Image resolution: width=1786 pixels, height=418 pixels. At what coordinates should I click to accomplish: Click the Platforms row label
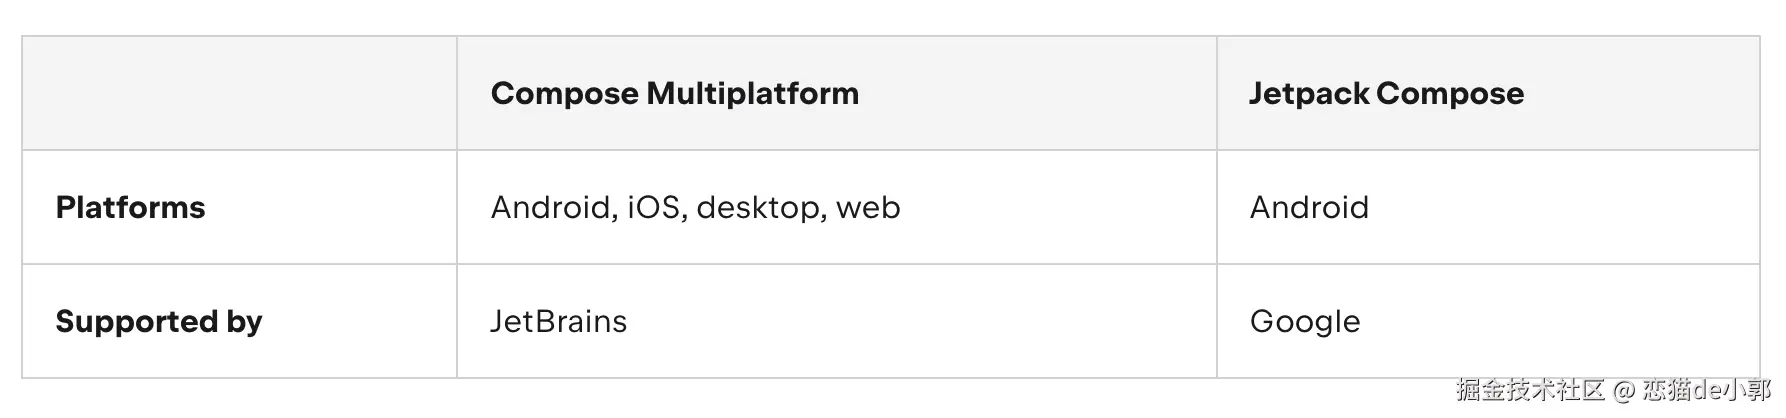130,208
